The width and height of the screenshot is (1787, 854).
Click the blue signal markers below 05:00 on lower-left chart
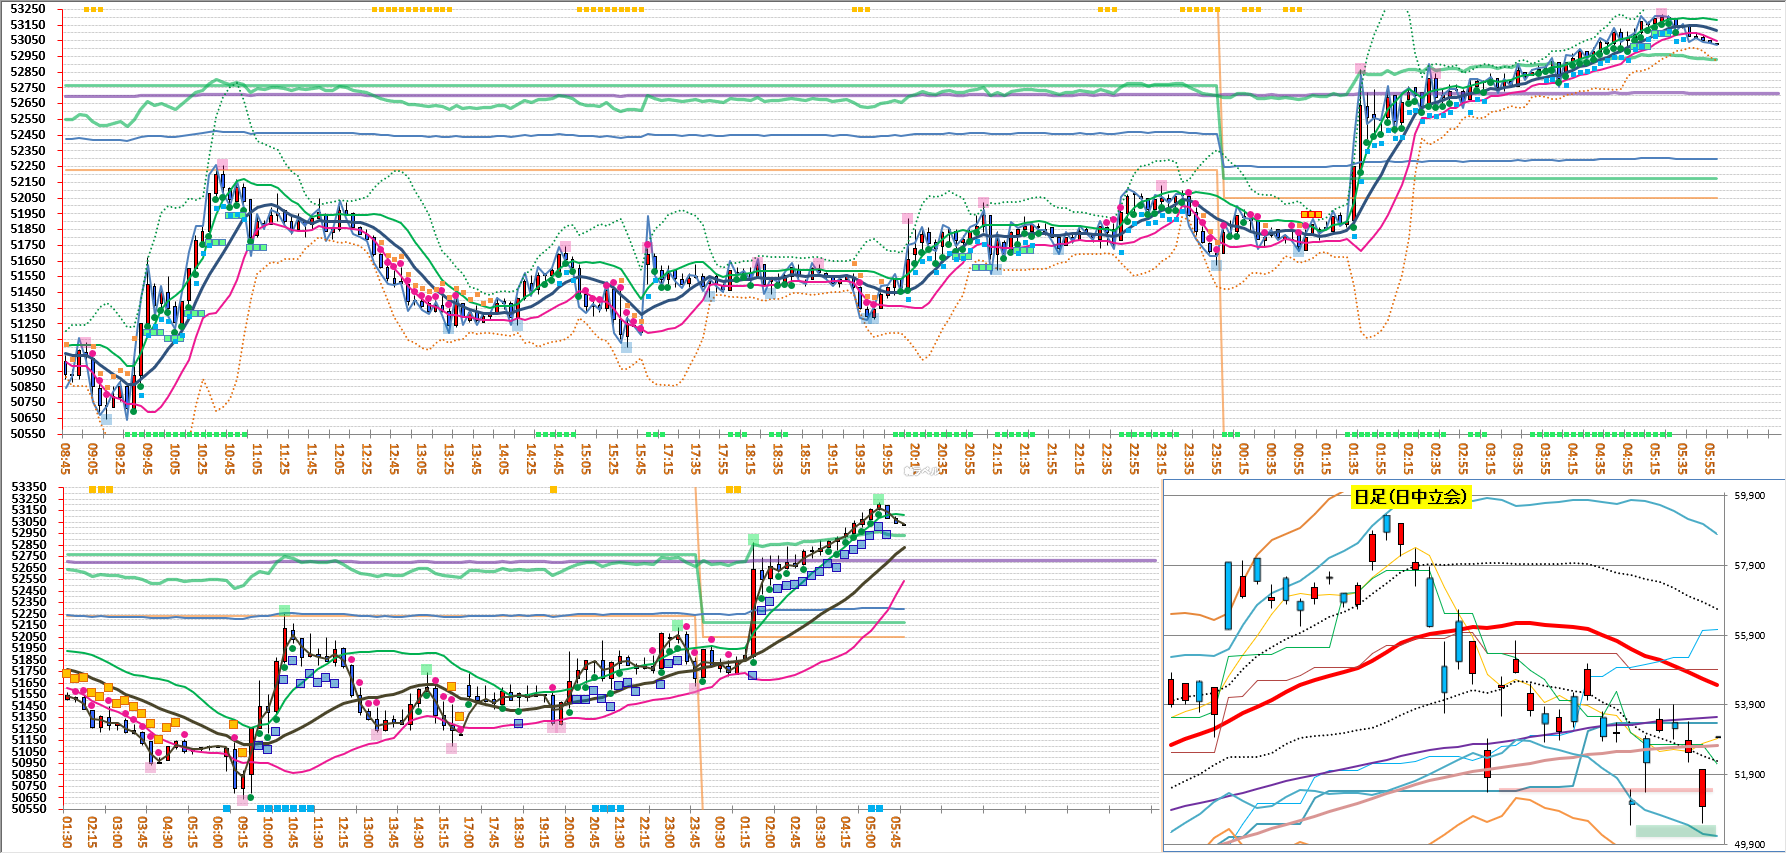[875, 808]
